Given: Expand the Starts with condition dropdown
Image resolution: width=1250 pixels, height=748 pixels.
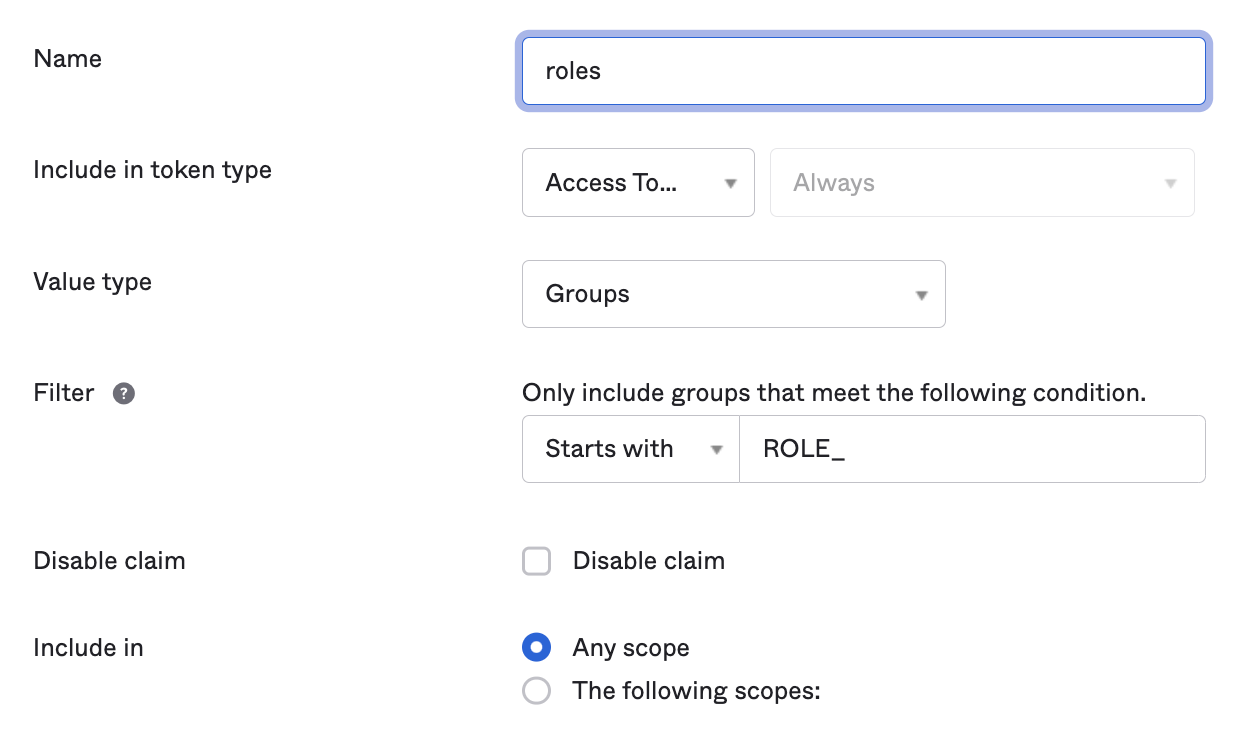Looking at the screenshot, I should (x=630, y=449).
